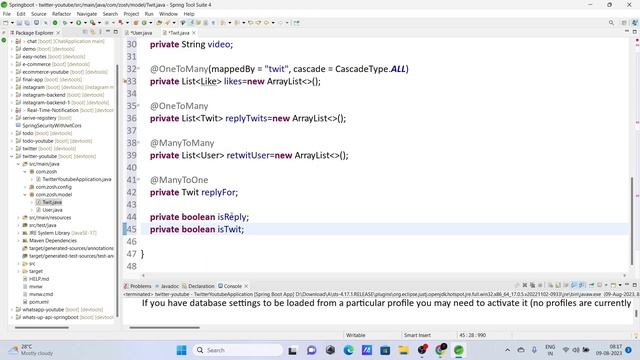Open the File menu
This screenshot has height=360, width=640.
[7, 14]
